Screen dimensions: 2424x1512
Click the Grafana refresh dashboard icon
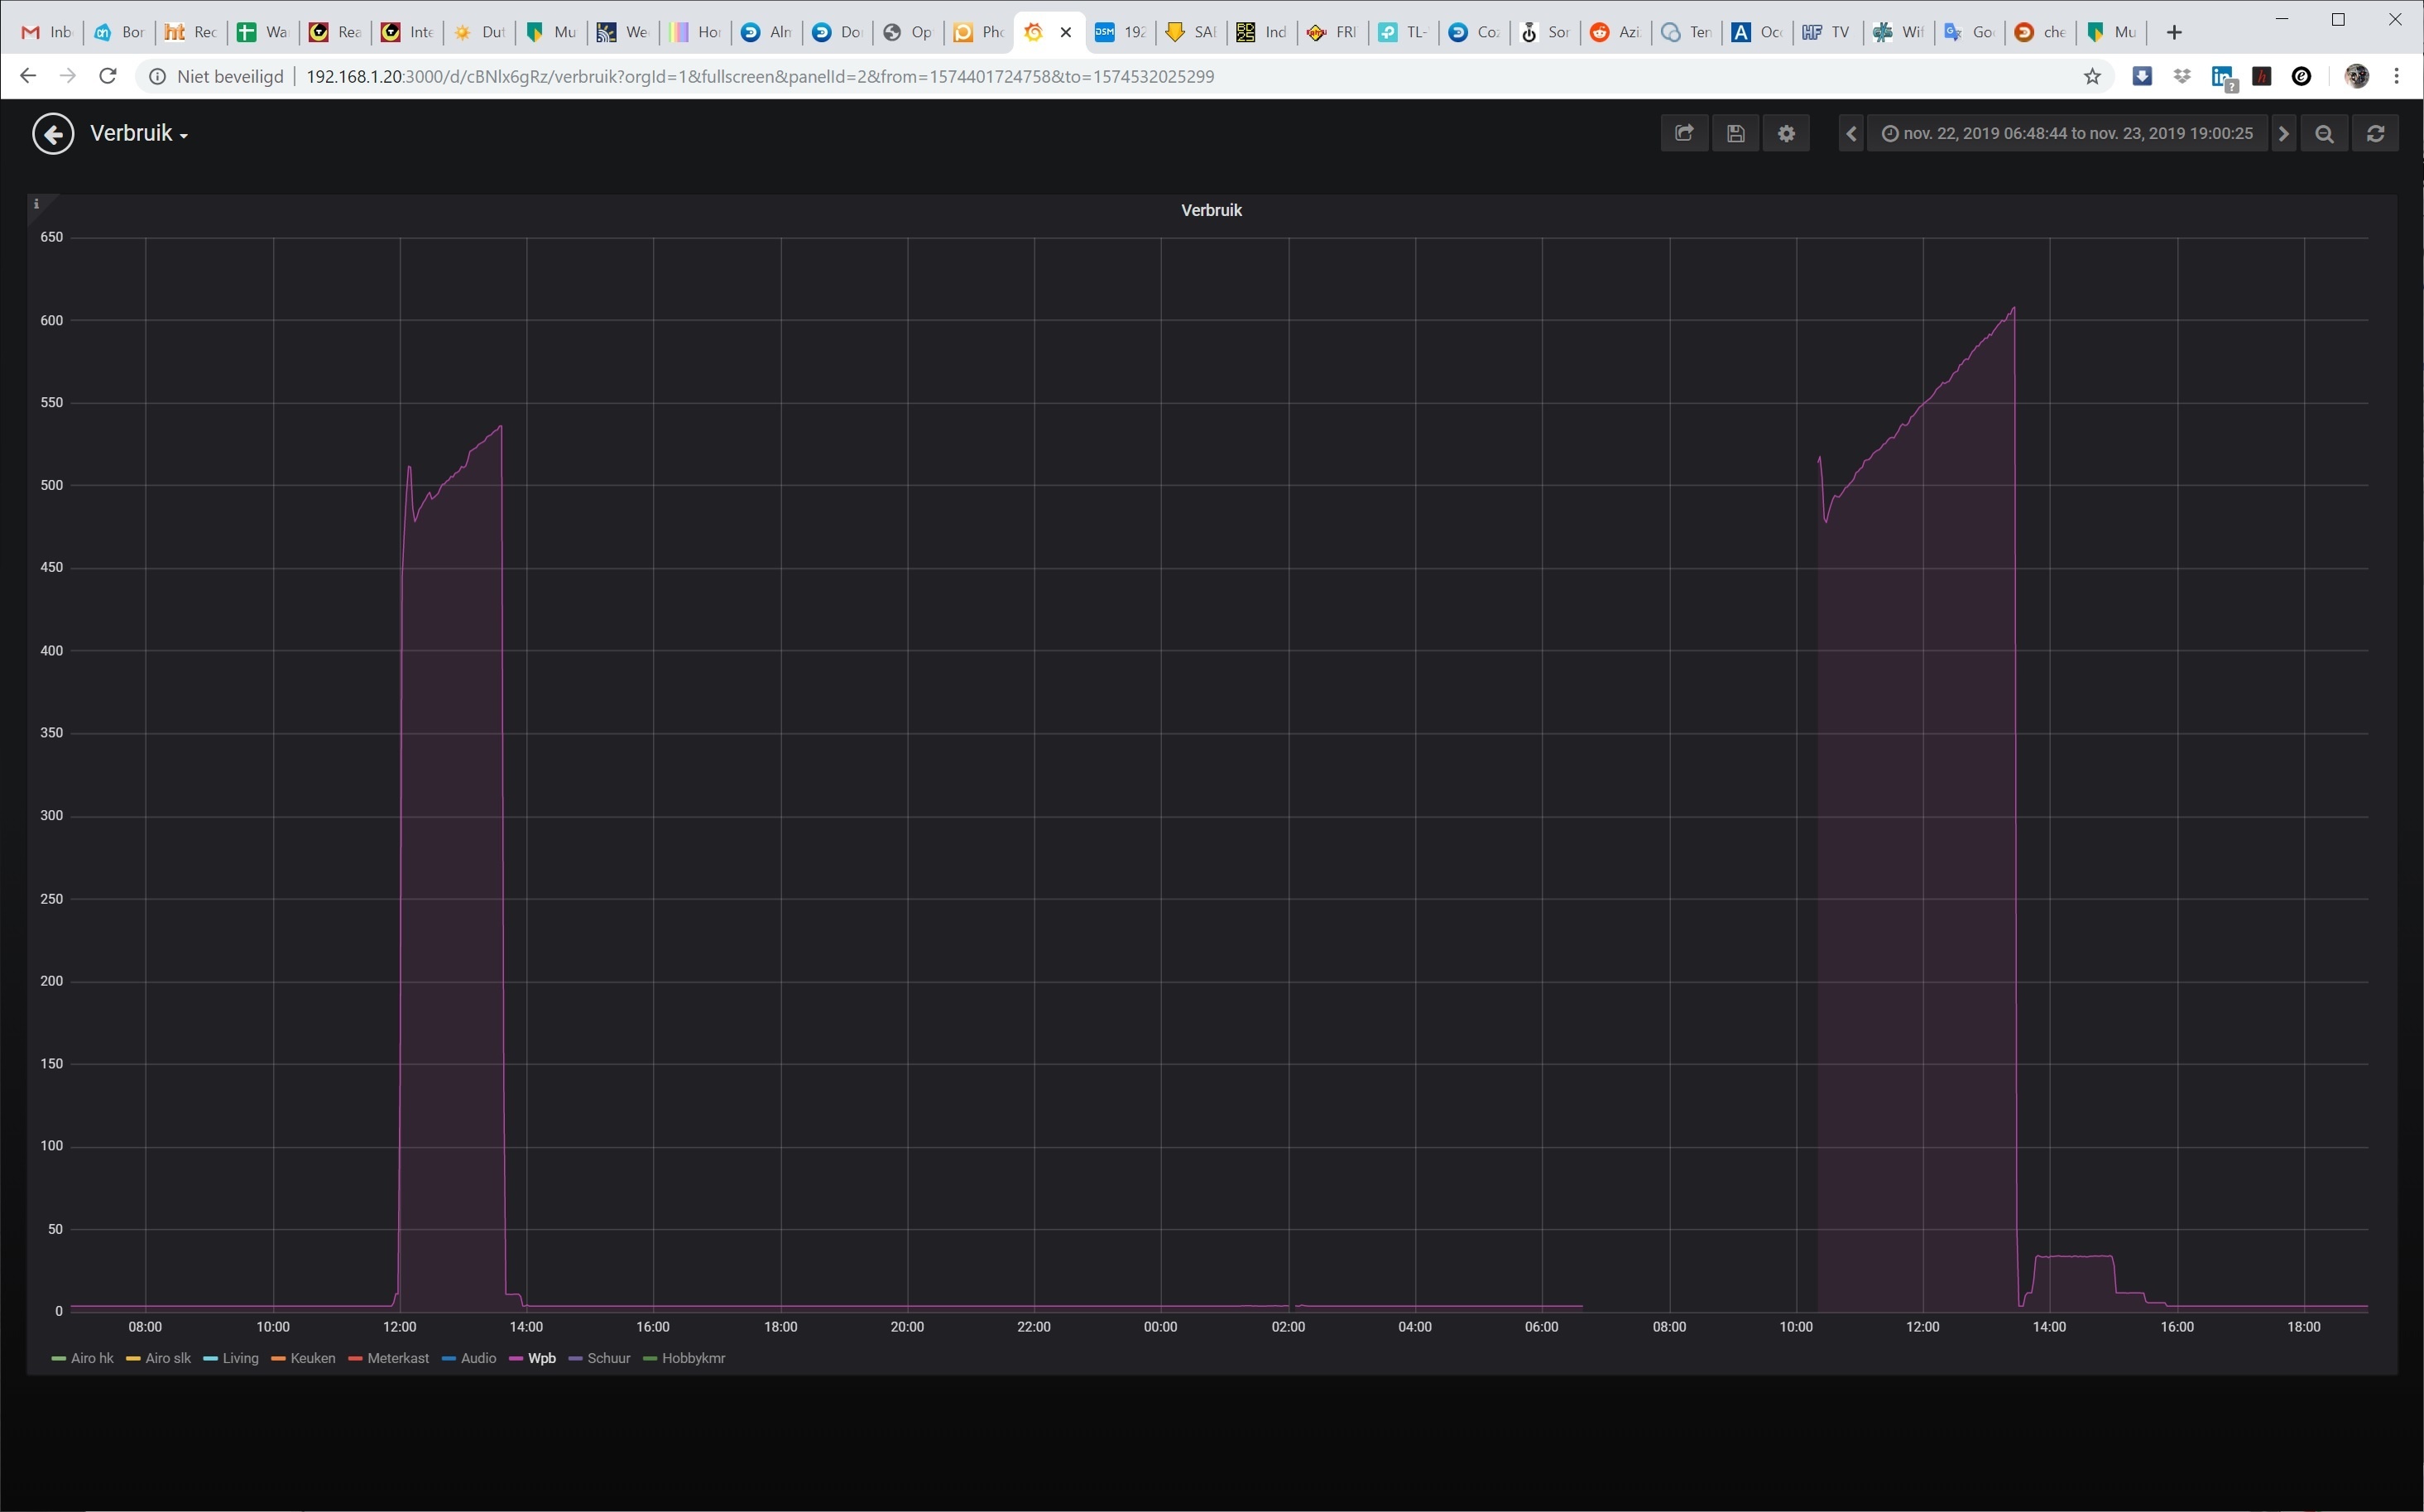click(x=2376, y=134)
